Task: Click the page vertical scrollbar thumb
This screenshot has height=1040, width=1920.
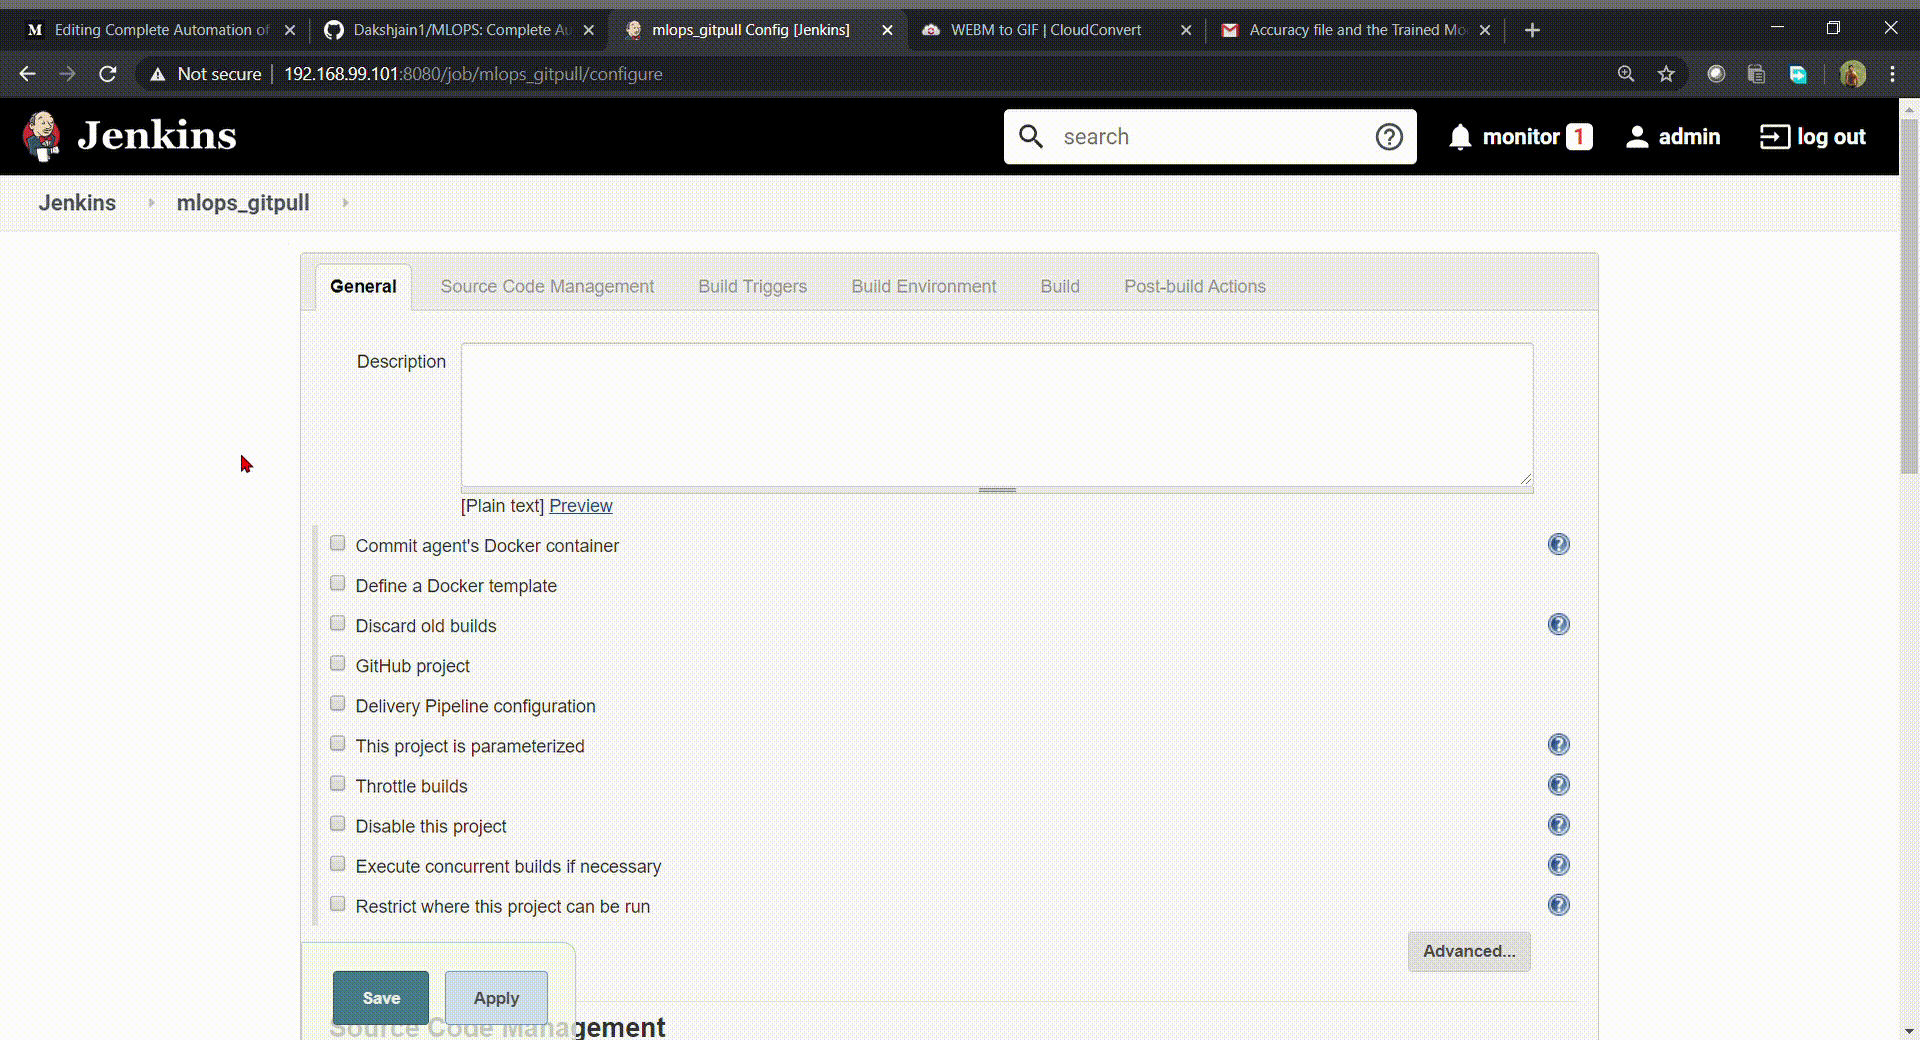Action: [x=1909, y=295]
